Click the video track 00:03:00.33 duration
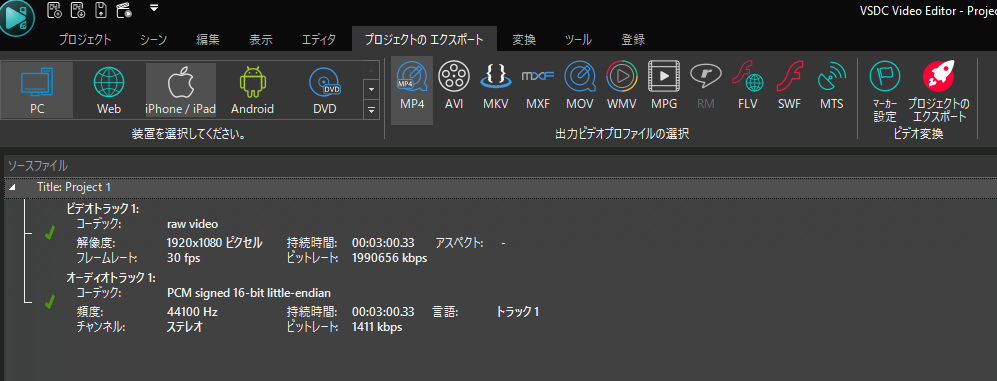997x381 pixels. [x=383, y=242]
